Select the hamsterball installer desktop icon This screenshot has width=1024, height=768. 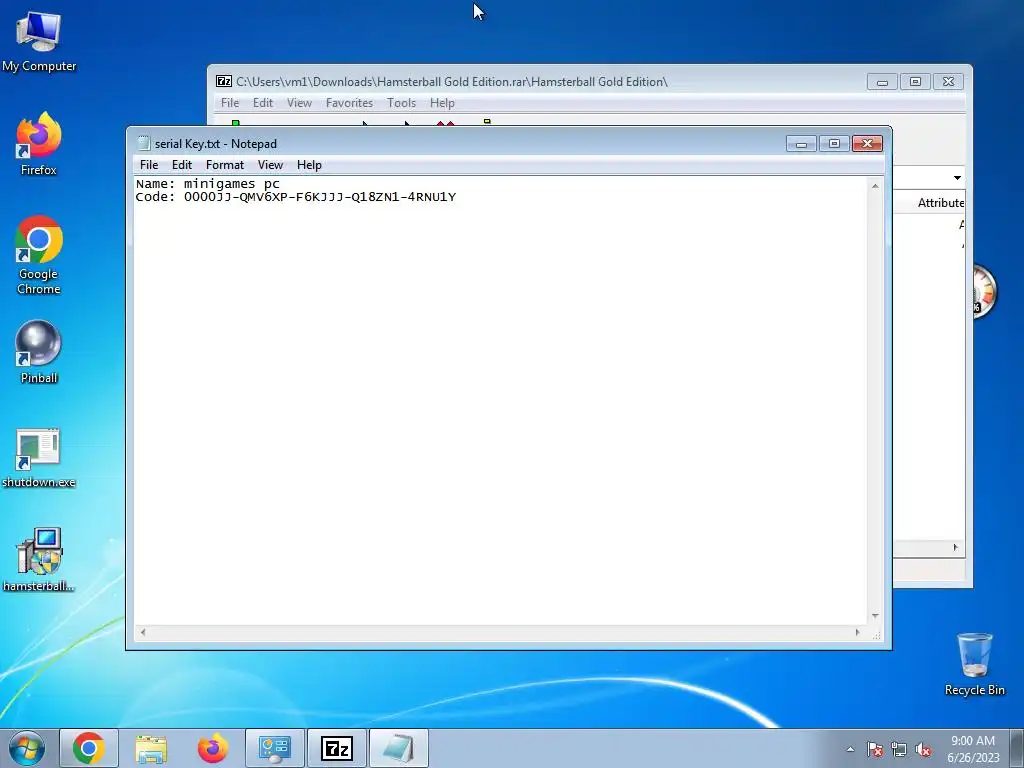coord(39,560)
